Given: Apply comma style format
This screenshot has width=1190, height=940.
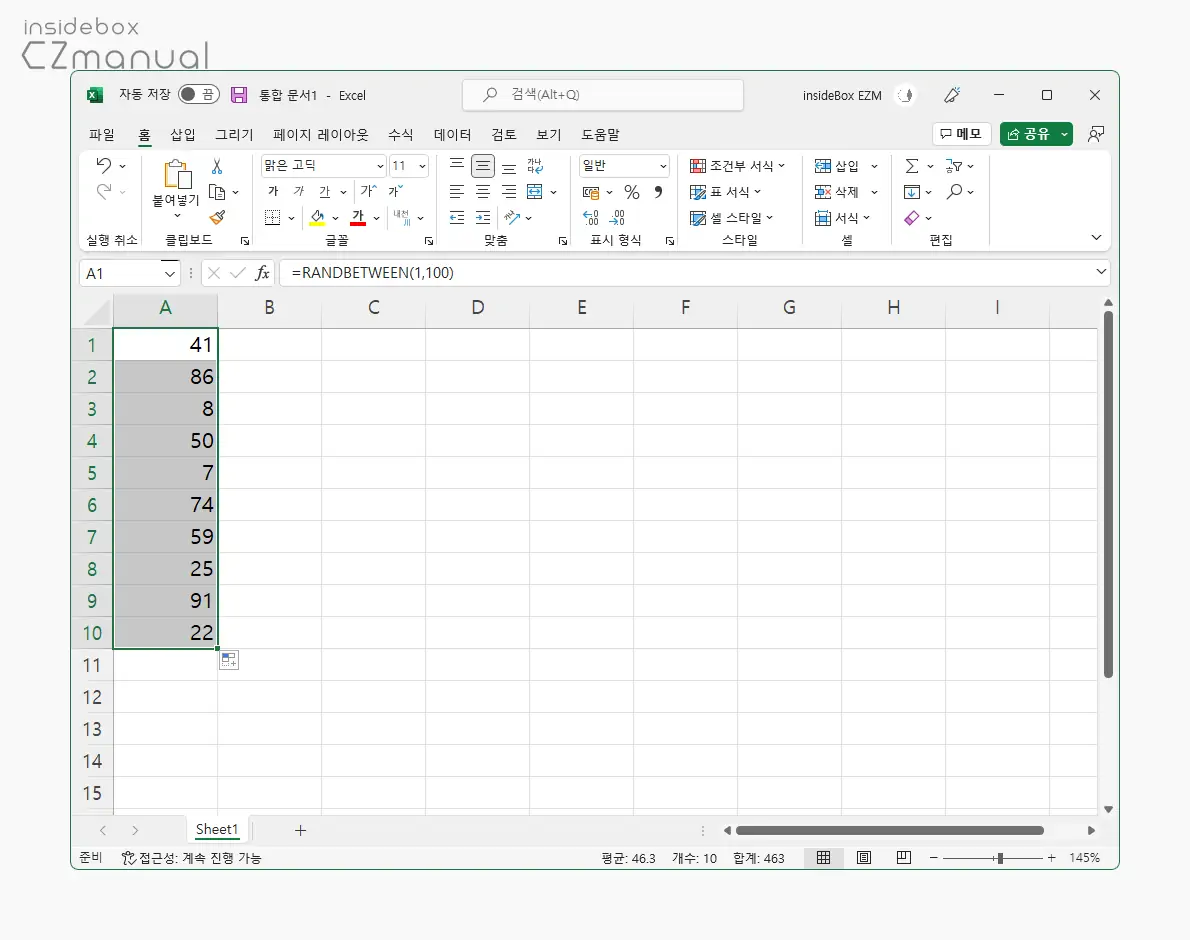Looking at the screenshot, I should point(658,192).
